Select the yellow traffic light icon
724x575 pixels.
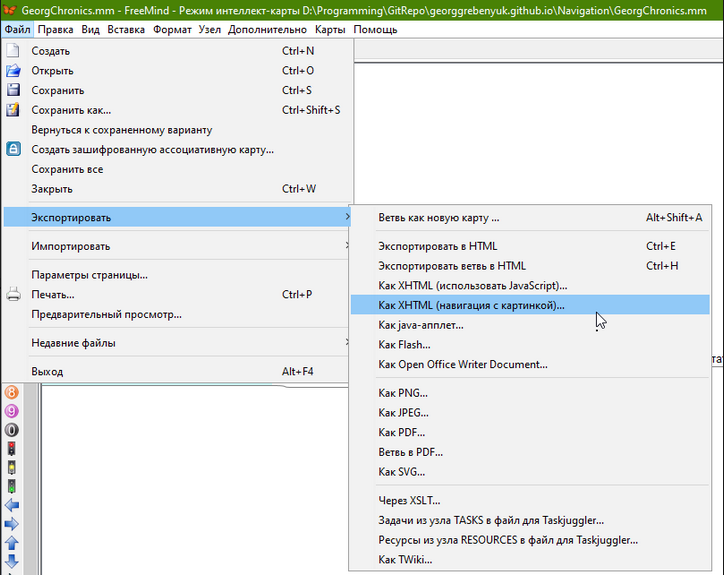tap(13, 468)
